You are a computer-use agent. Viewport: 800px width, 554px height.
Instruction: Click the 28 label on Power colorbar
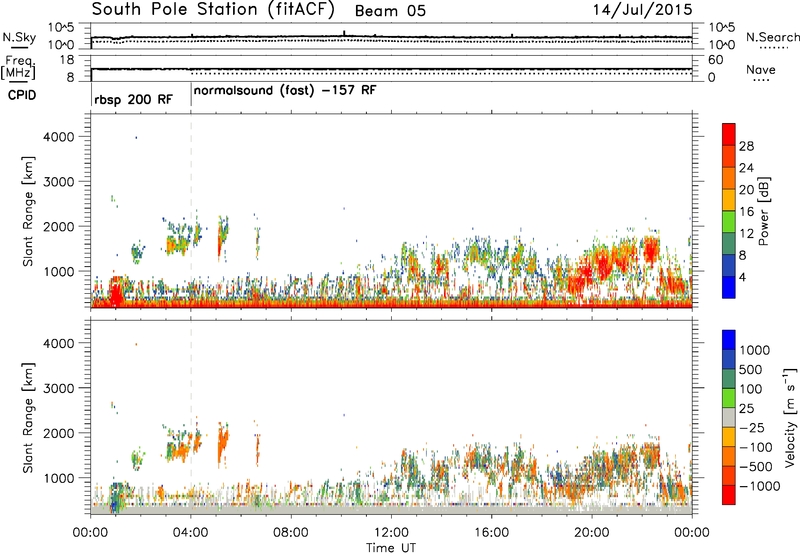(746, 146)
